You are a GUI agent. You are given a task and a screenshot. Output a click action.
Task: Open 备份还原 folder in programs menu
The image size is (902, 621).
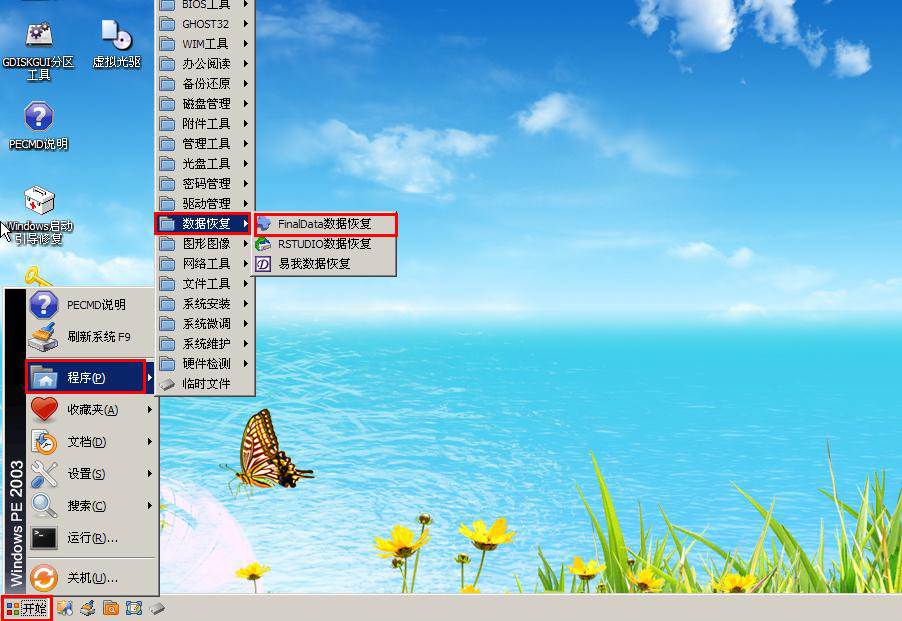click(205, 84)
